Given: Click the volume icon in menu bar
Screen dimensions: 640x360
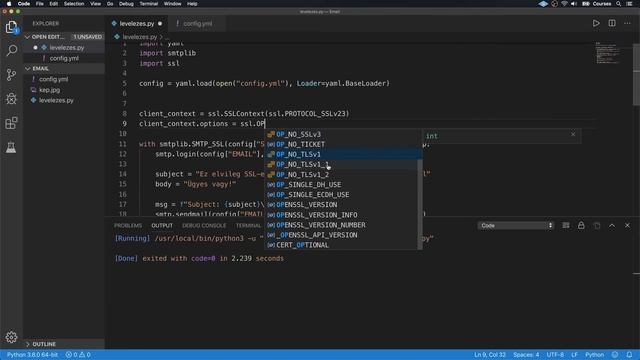Looking at the screenshot, I should 574,4.
